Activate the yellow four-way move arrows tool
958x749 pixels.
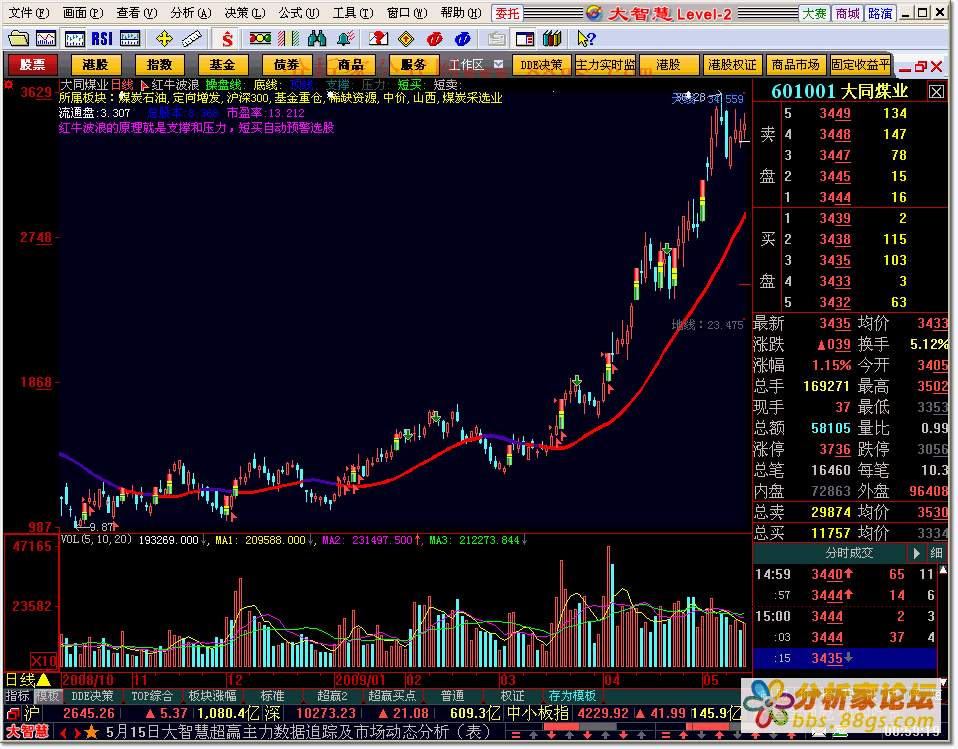tap(164, 39)
